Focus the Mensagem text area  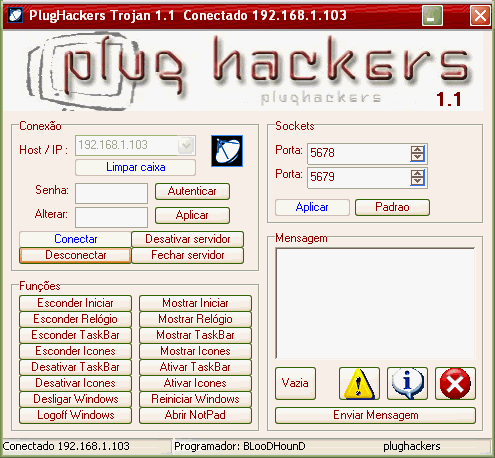(x=375, y=303)
